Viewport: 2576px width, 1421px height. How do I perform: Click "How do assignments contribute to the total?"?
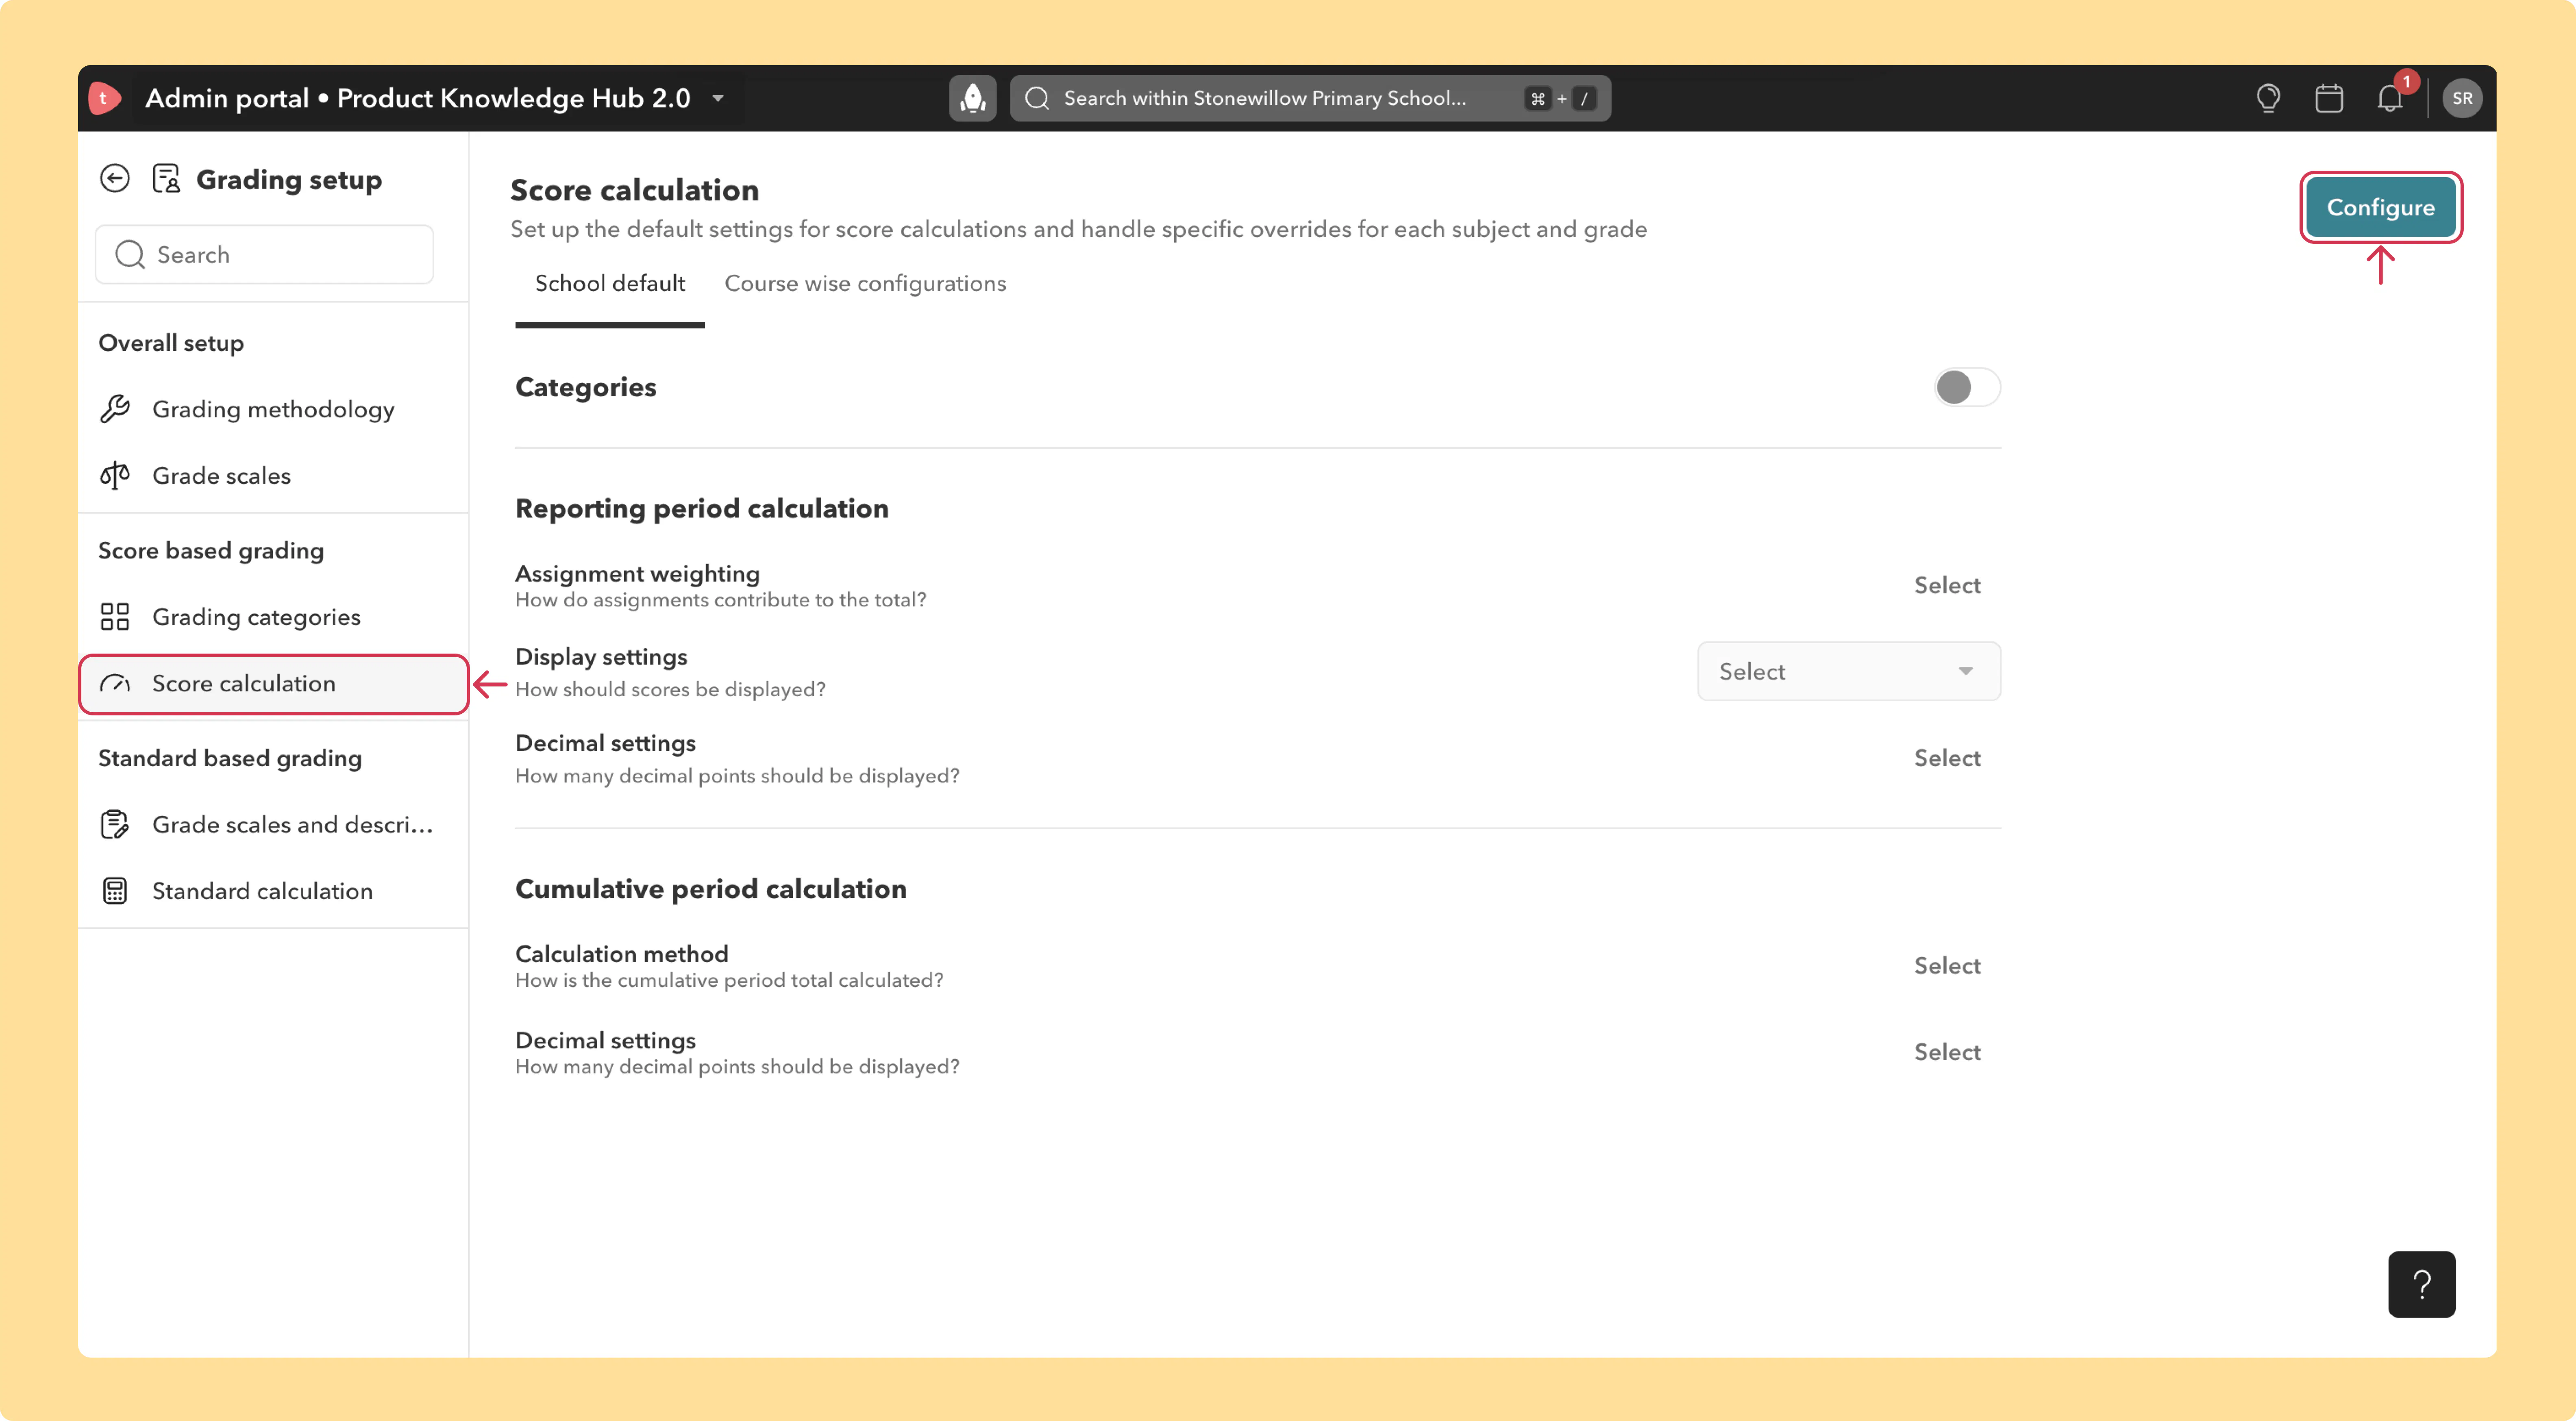720,600
